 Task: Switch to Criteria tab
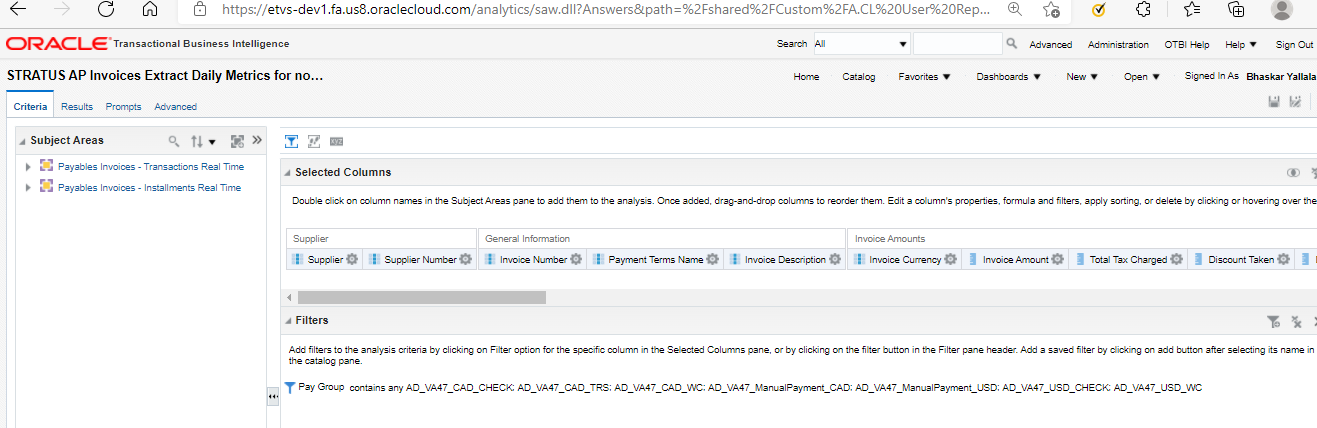pos(30,106)
